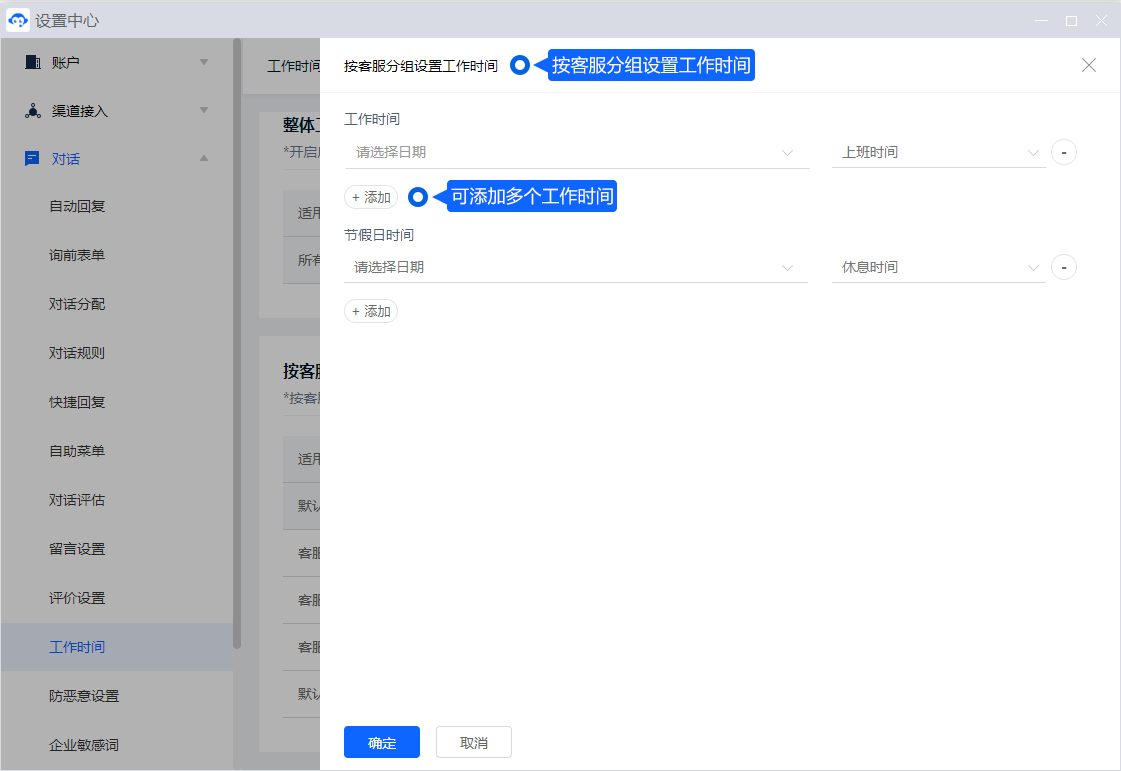
Task: Click the 账户 sidebar icon
Action: tap(33, 62)
